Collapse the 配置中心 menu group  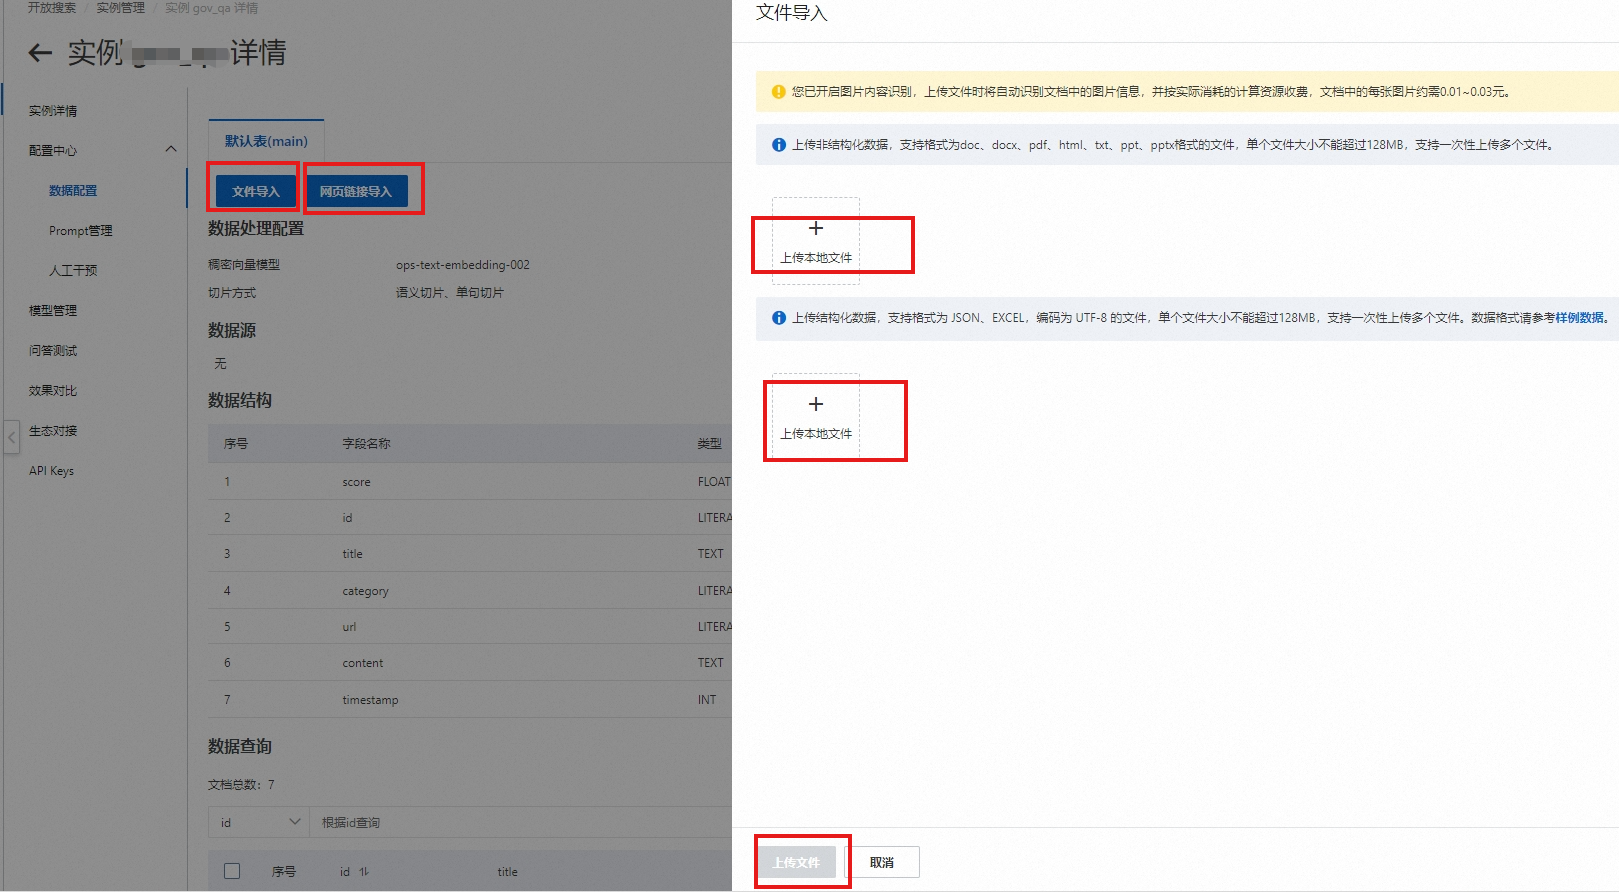[x=170, y=150]
